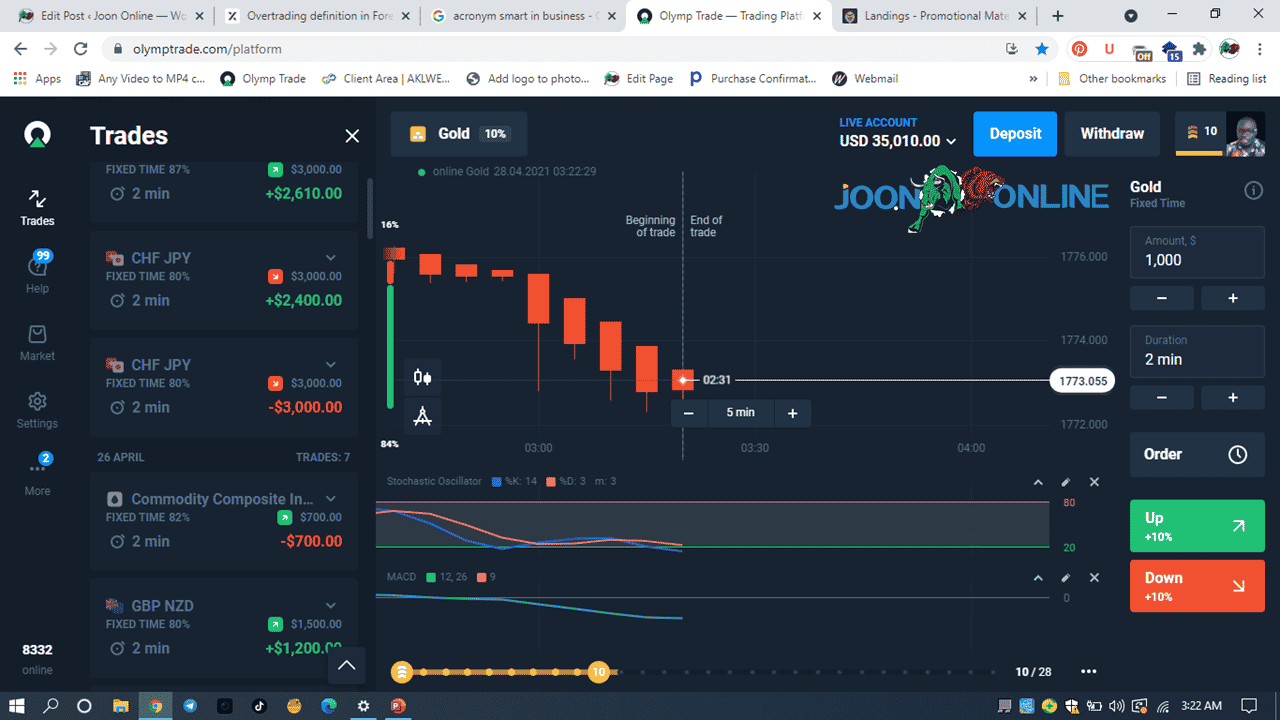
Task: Open PowerPoint from the taskbar
Action: (x=398, y=705)
